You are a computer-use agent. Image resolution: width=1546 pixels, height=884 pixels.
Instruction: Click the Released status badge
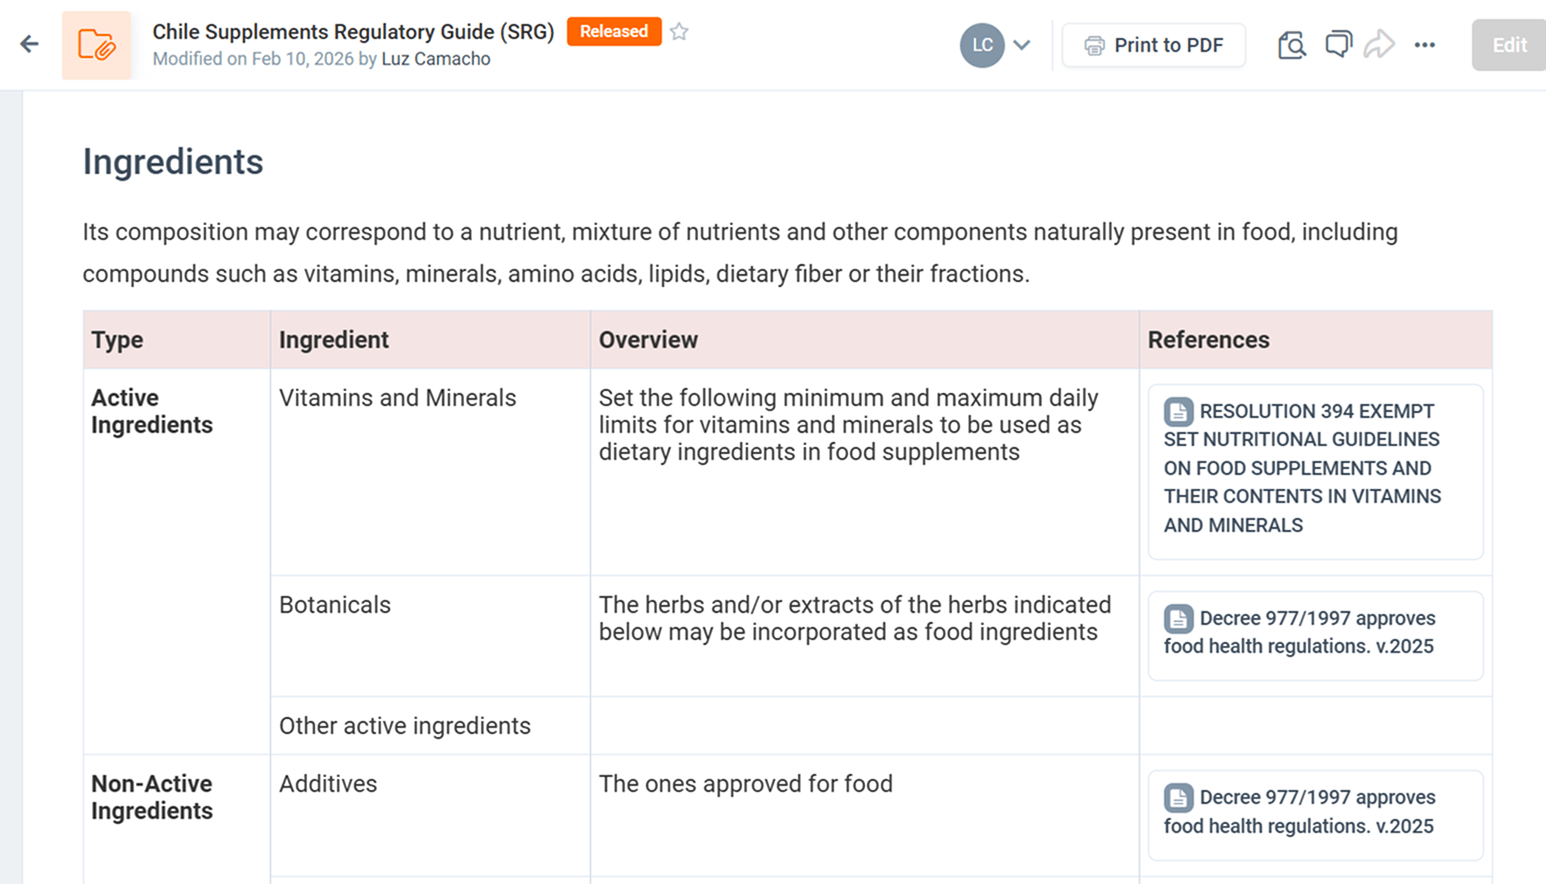[x=613, y=31]
